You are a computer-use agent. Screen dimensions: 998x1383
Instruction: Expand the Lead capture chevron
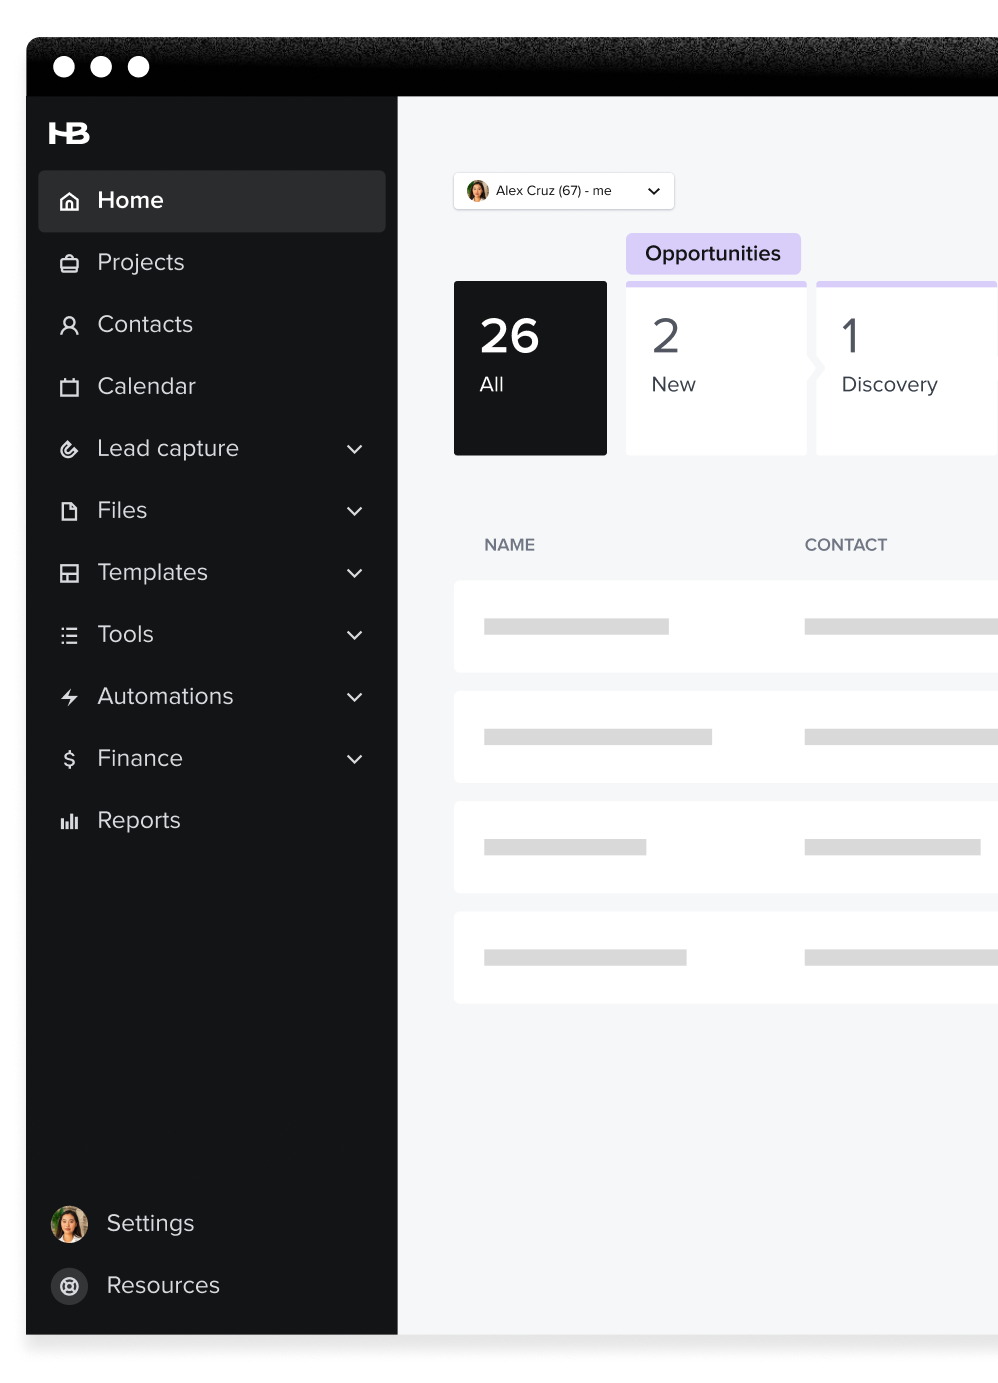pyautogui.click(x=354, y=450)
